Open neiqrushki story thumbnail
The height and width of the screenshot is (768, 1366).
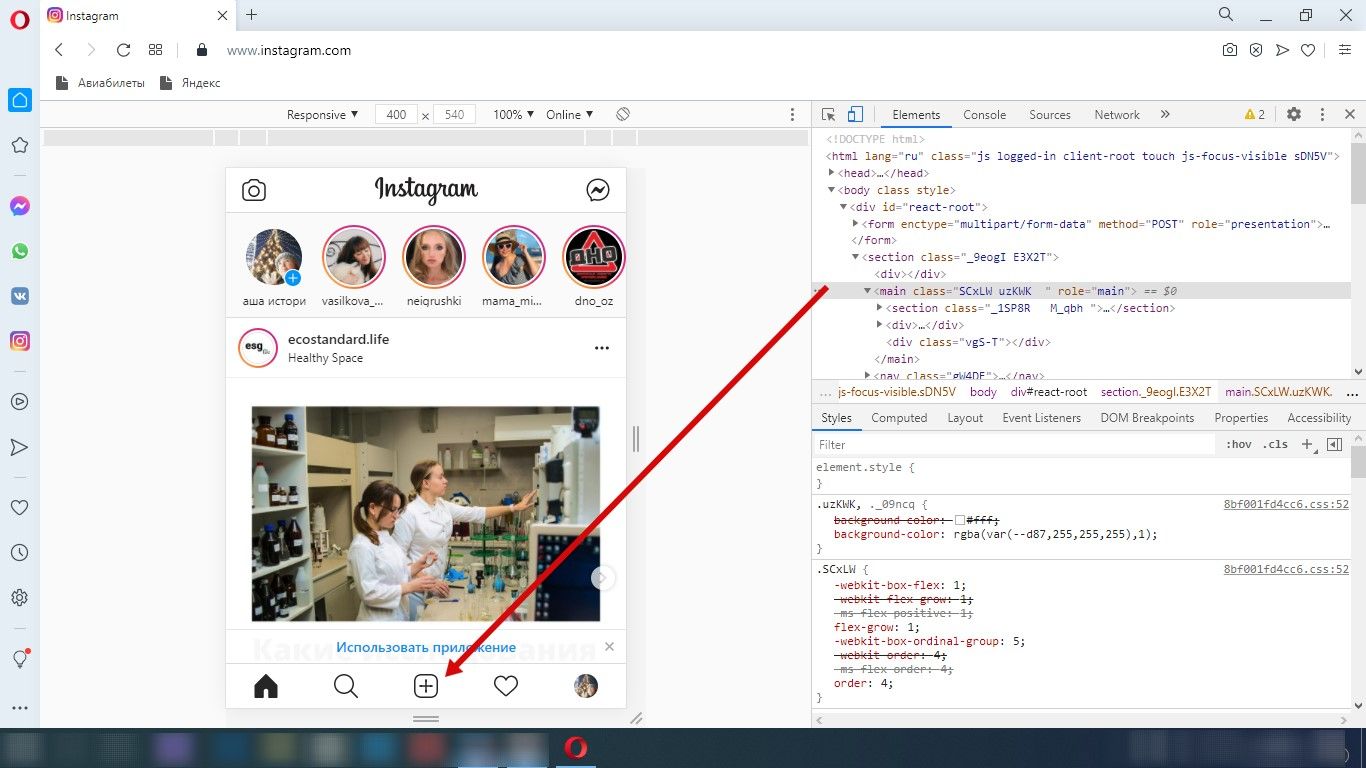(x=434, y=257)
